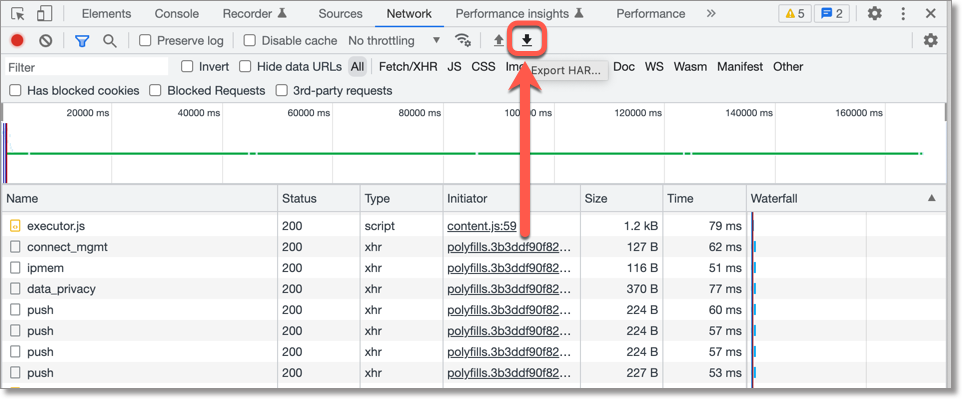
Task: Expand more DevTools tabs chevron
Action: pyautogui.click(x=710, y=14)
